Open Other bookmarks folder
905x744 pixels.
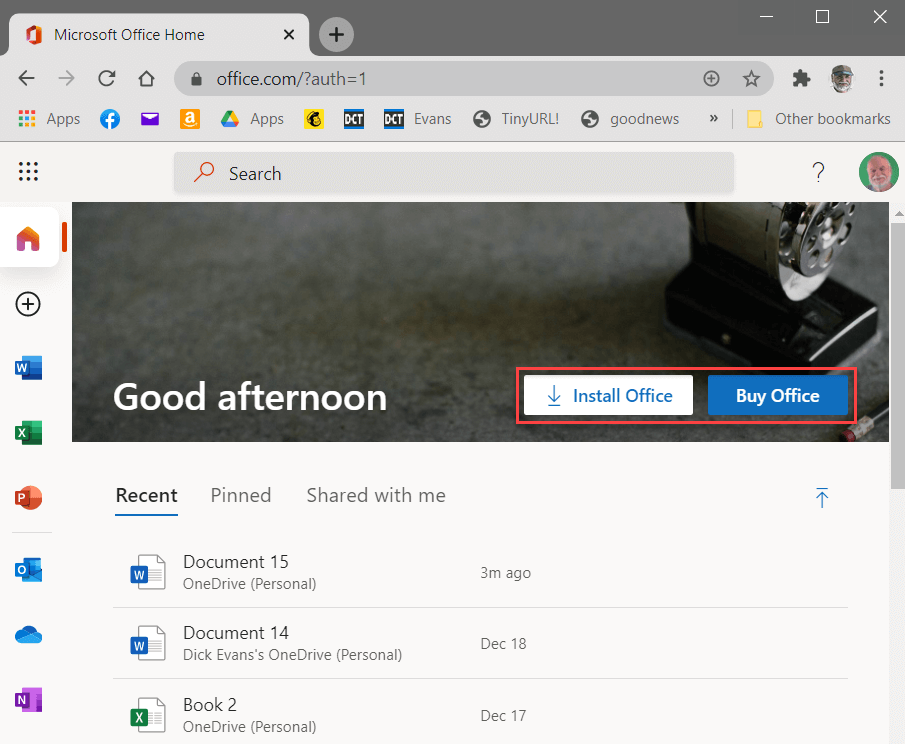[x=819, y=119]
